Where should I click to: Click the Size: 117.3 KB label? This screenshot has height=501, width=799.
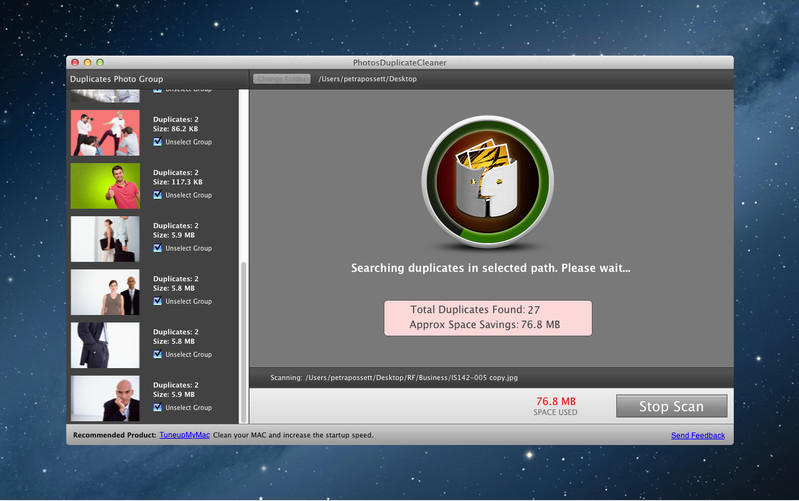click(x=177, y=181)
